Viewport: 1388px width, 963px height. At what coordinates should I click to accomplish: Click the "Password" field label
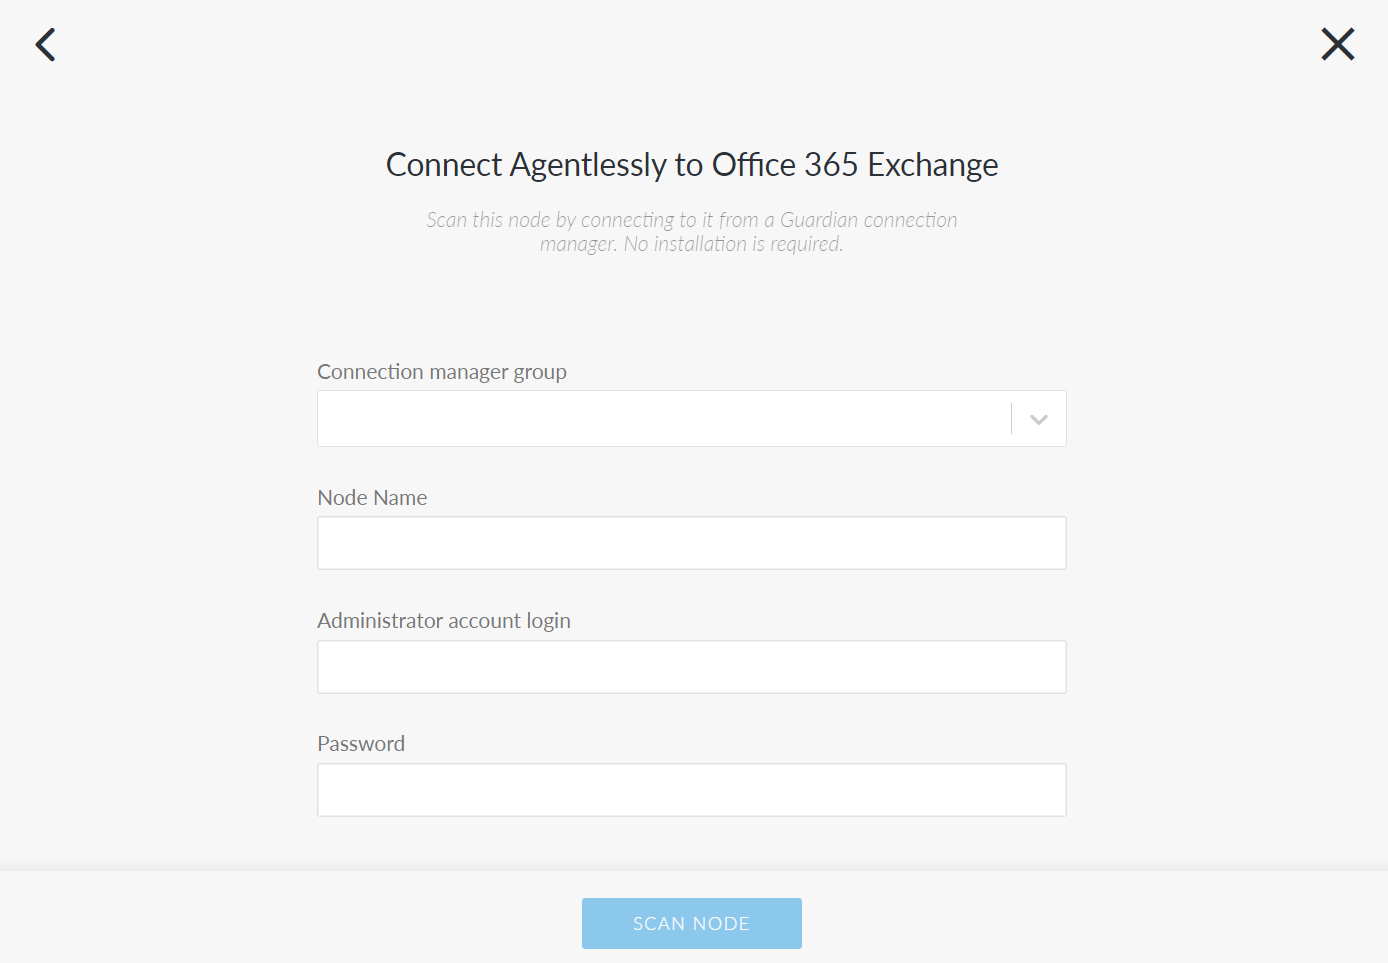click(361, 744)
